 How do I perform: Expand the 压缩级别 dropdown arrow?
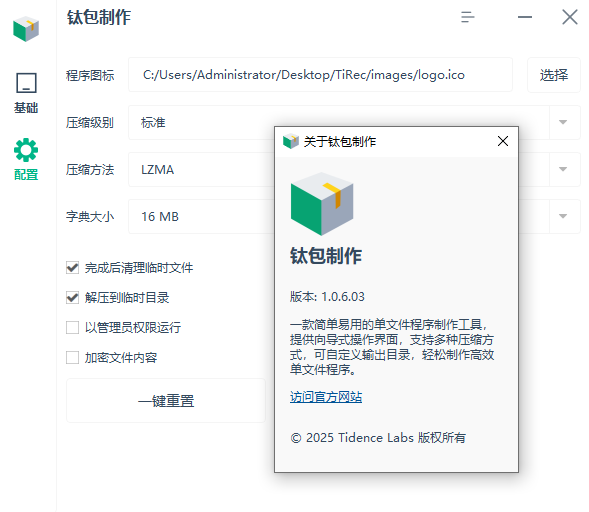click(563, 122)
